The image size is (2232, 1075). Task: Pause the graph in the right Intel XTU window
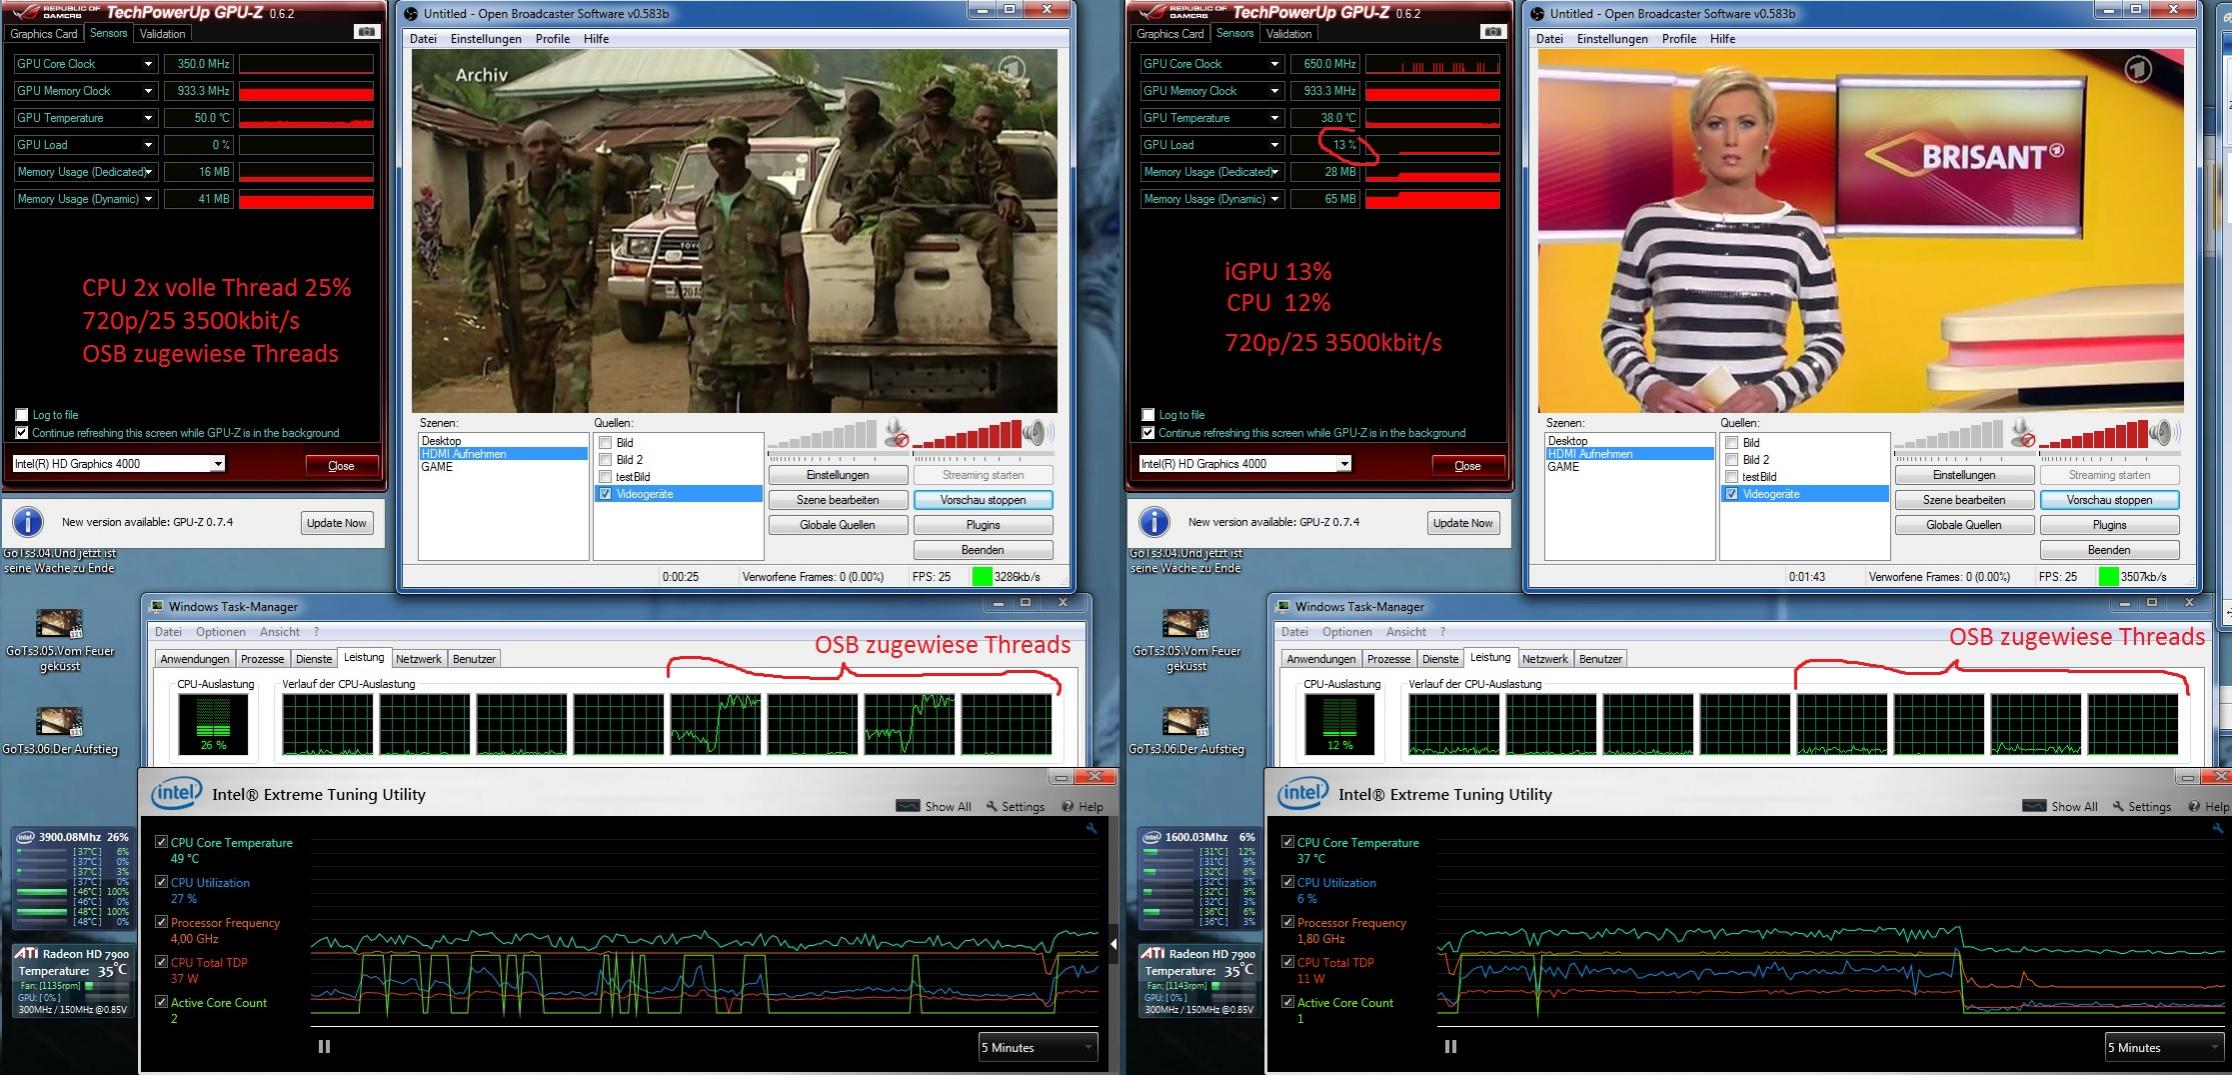pyautogui.click(x=1450, y=1046)
